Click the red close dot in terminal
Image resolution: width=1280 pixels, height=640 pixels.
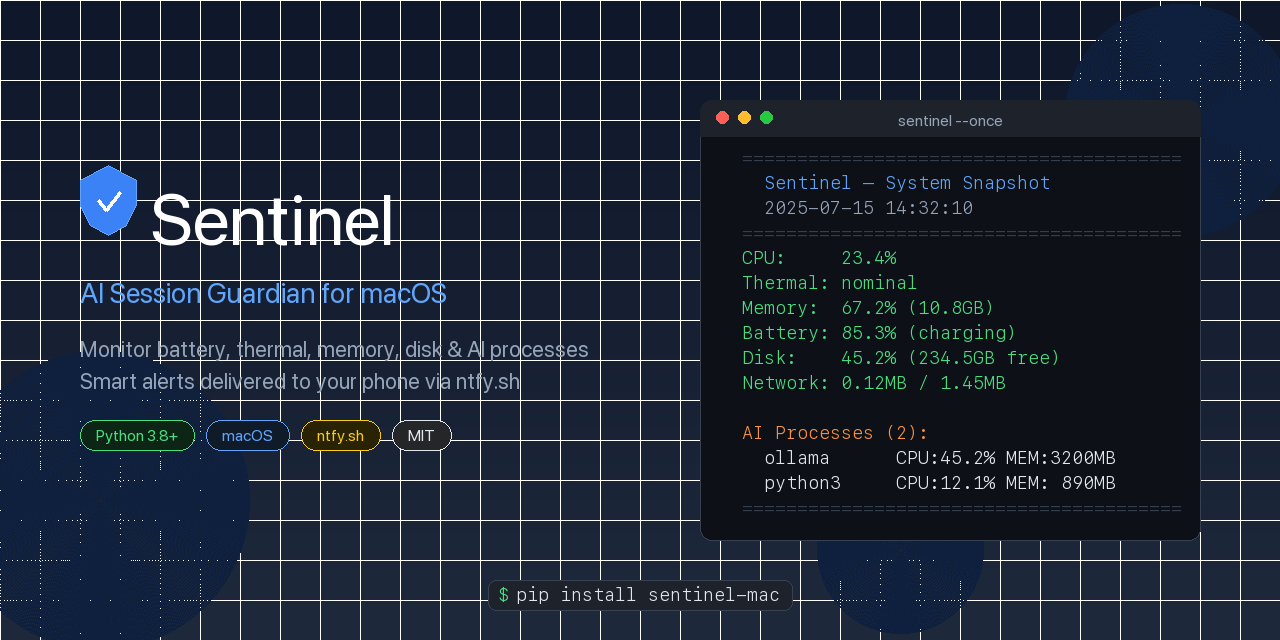[x=722, y=118]
